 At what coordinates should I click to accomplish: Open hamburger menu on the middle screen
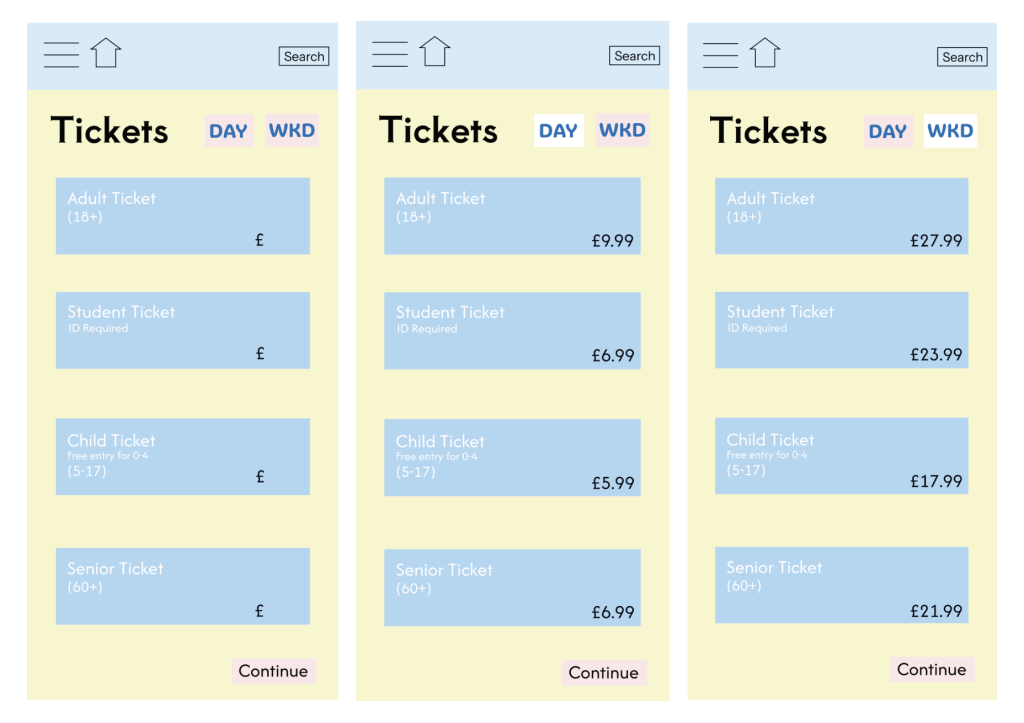pyautogui.click(x=389, y=53)
